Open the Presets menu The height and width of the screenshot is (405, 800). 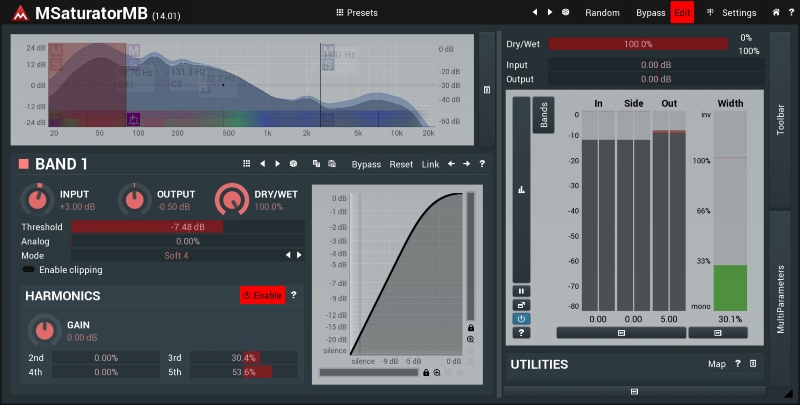(x=356, y=13)
